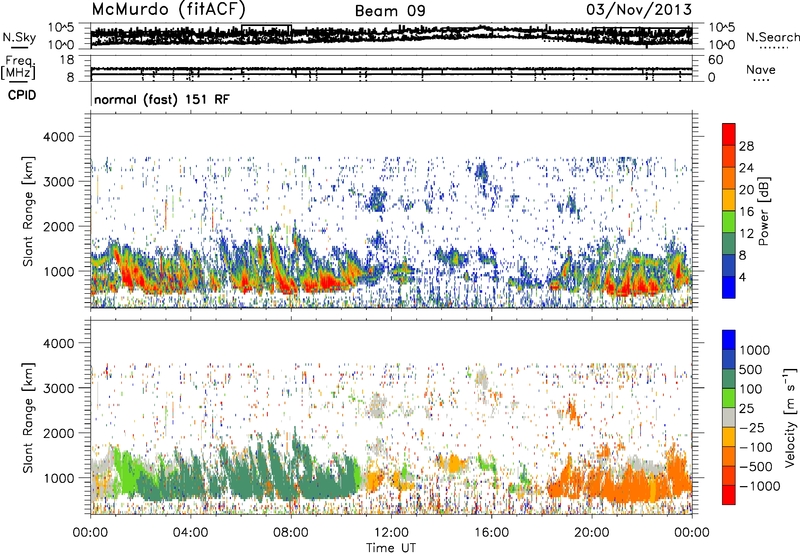Click the '12:00' time axis tick label

coord(391,533)
